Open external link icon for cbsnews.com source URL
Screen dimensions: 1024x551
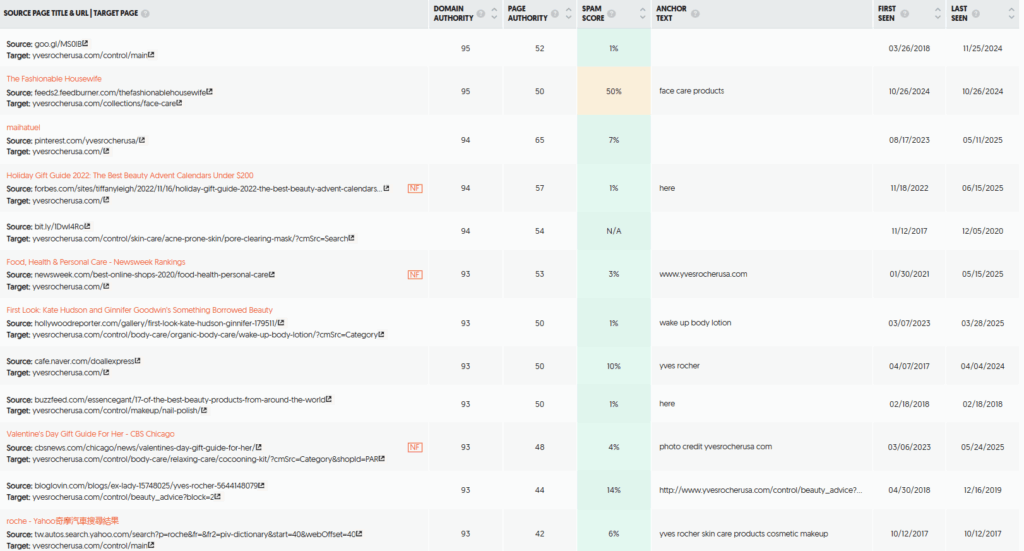coord(259,448)
